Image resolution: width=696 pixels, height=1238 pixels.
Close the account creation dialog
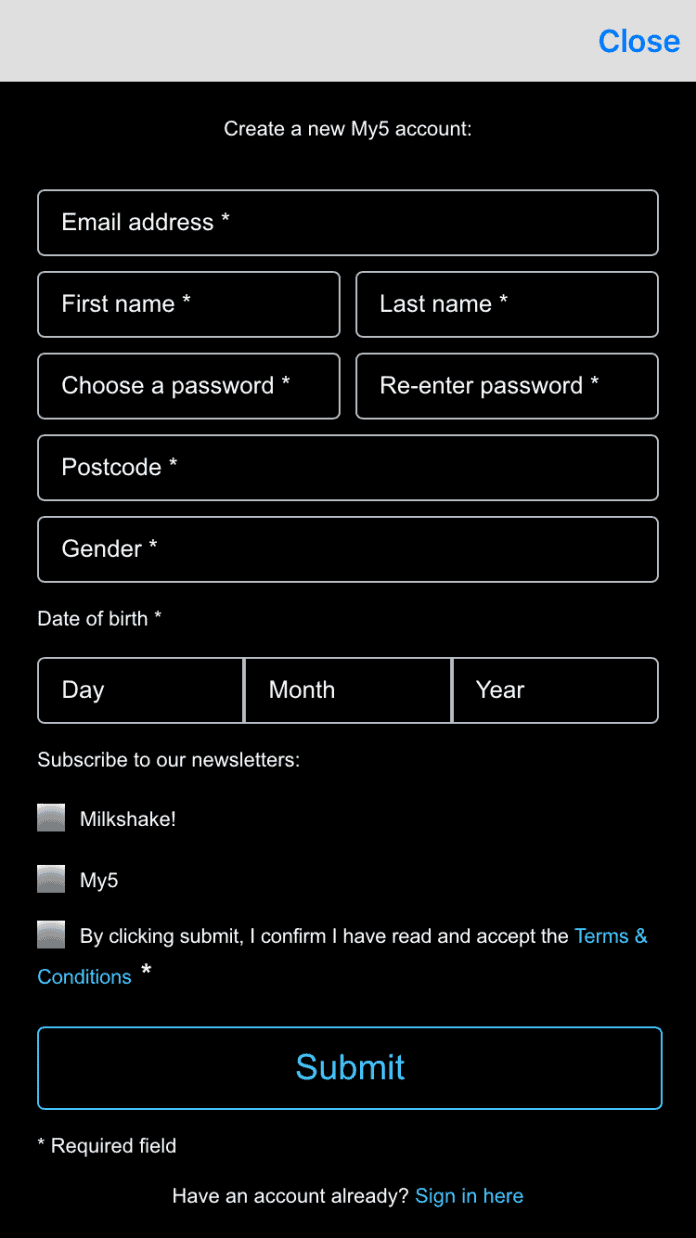[639, 41]
